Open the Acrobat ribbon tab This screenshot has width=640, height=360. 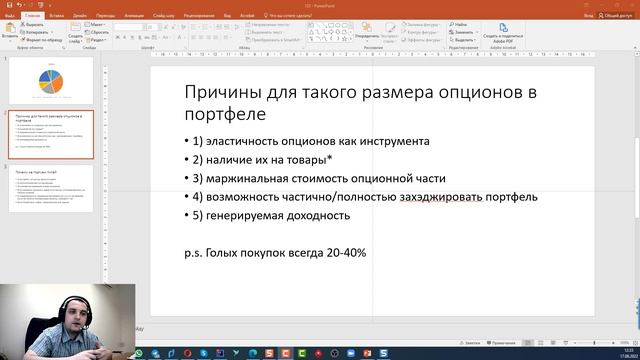coord(247,16)
